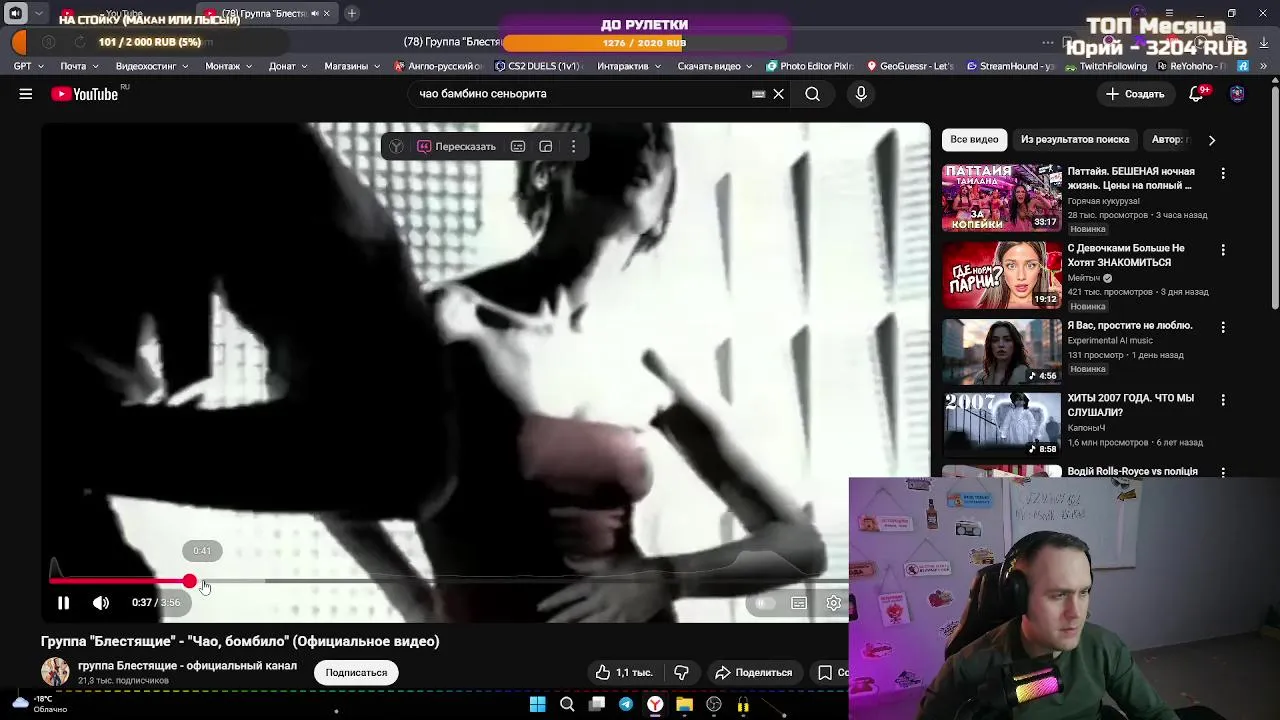The width and height of the screenshot is (1280, 720).
Task: Like the video with thumbs-up 1,1 тыс.
Action: [624, 673]
